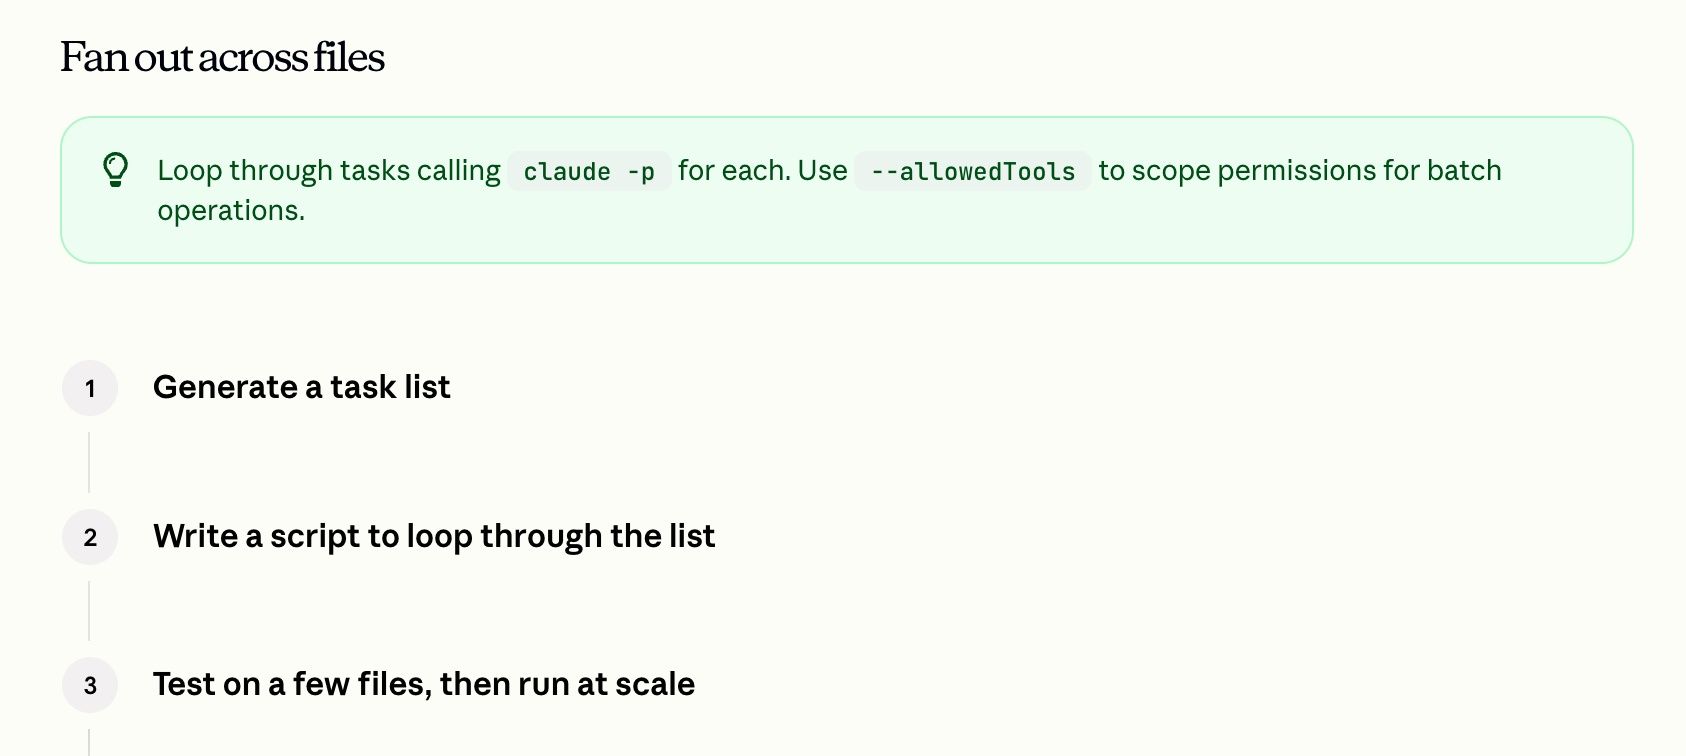Click the "claude -p" inline code
1686x756 pixels.
(x=589, y=171)
